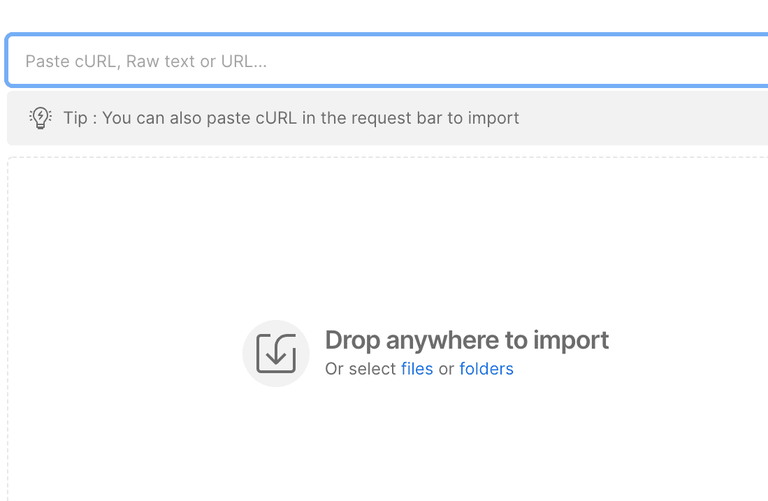Click the placeholder text in the import field
The image size is (768, 501).
(x=146, y=61)
